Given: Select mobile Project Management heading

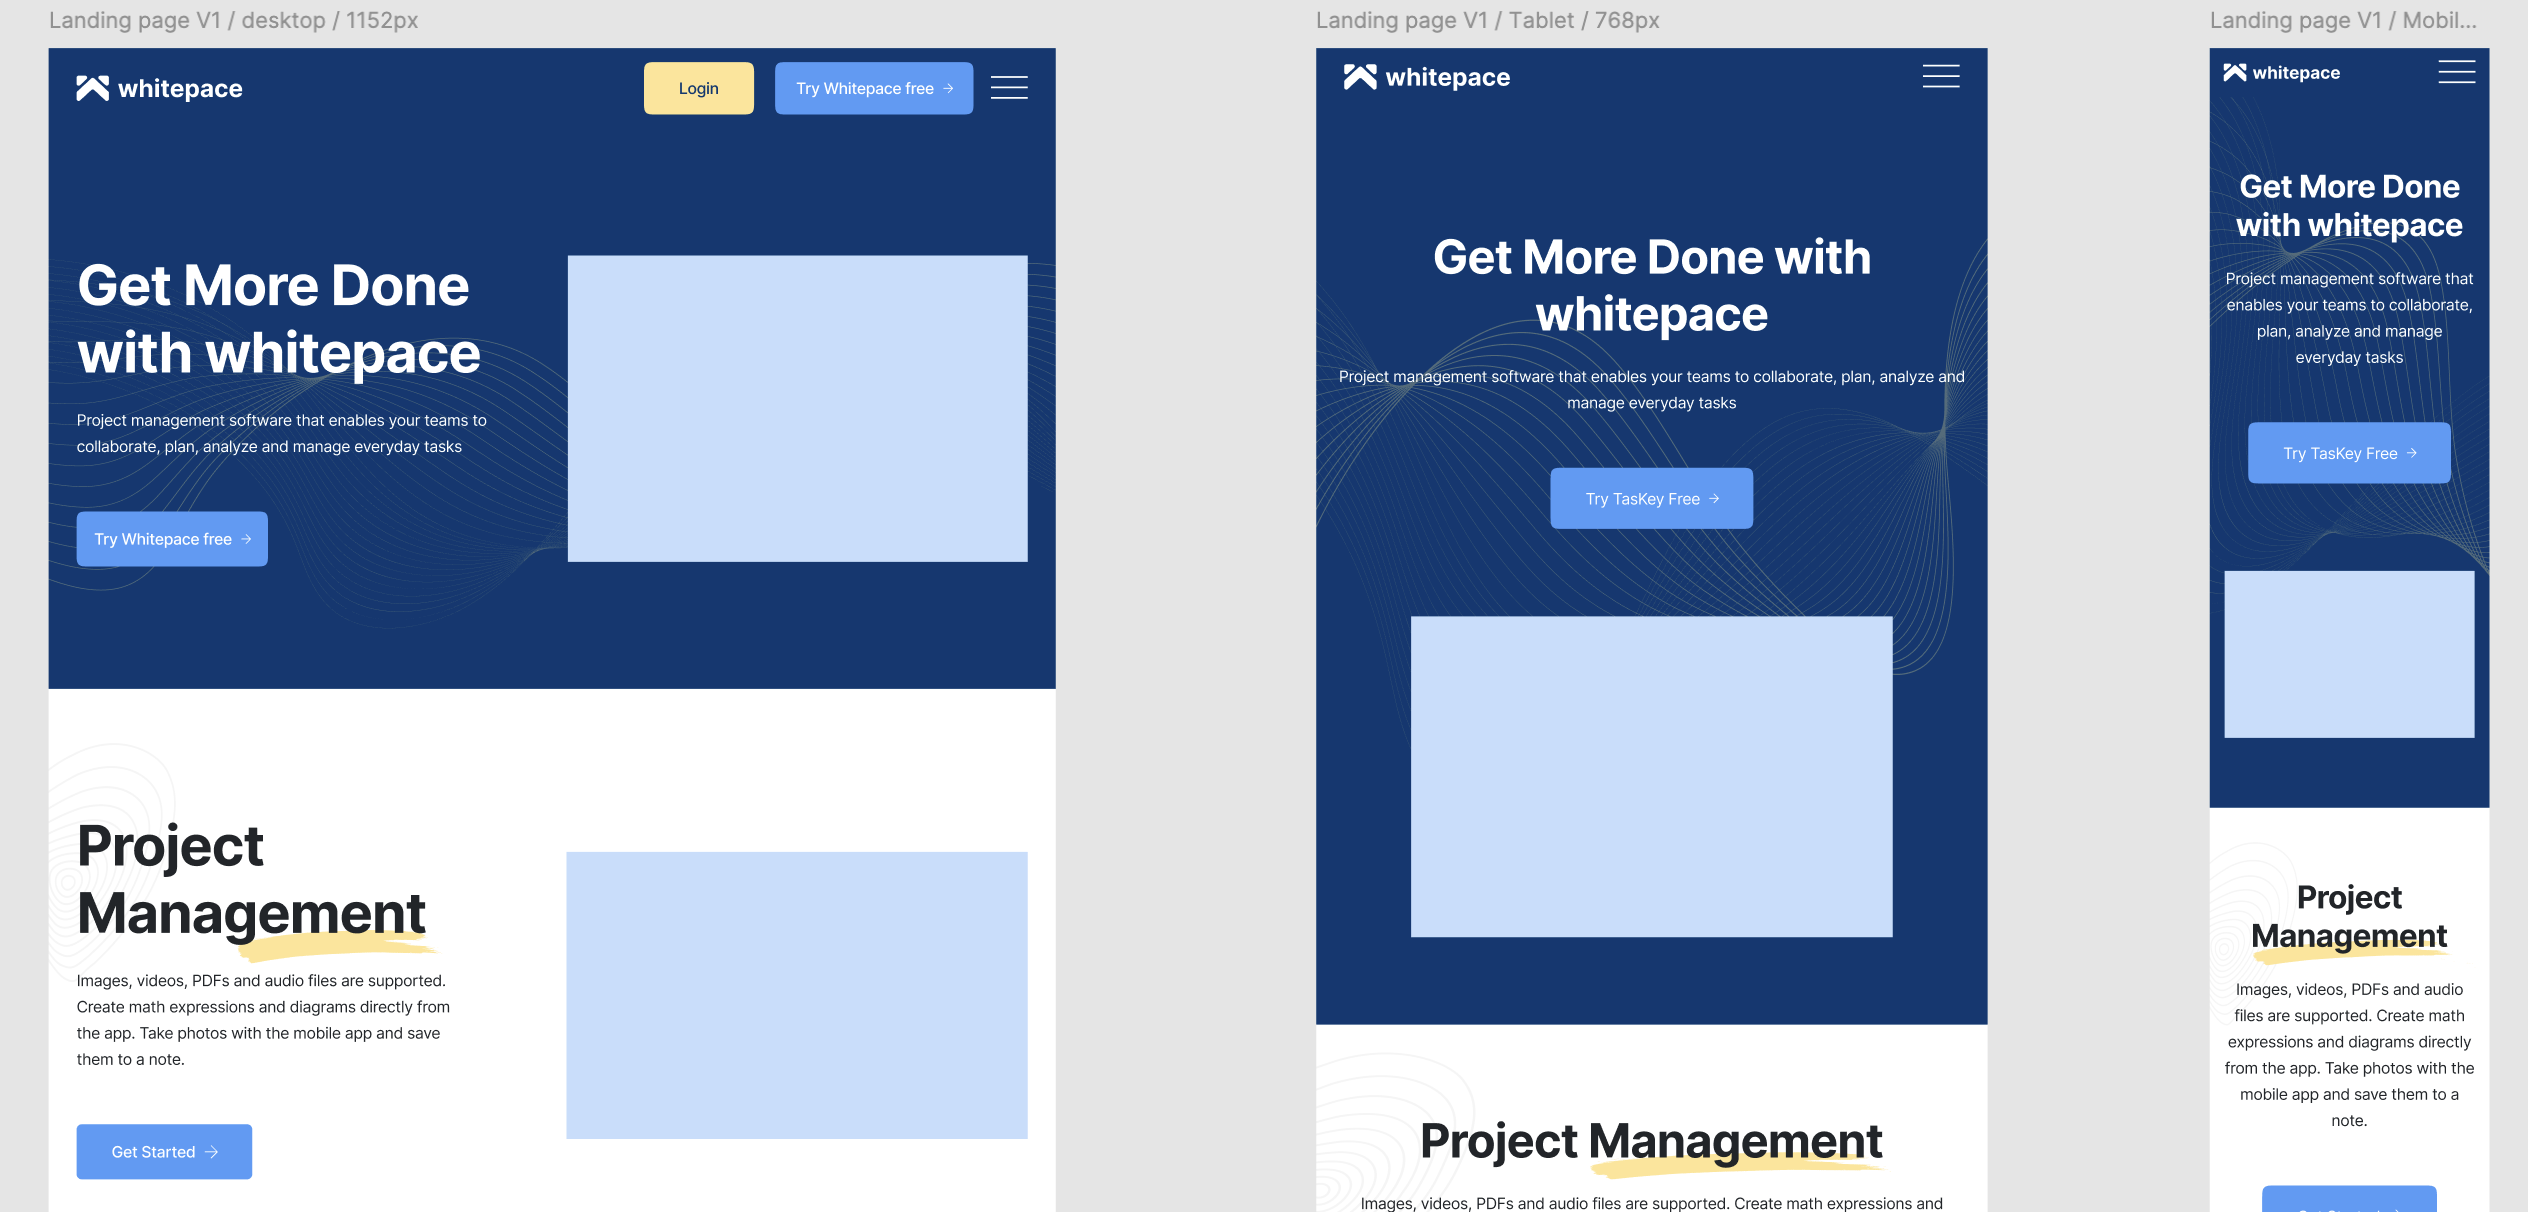Looking at the screenshot, I should [2349, 916].
